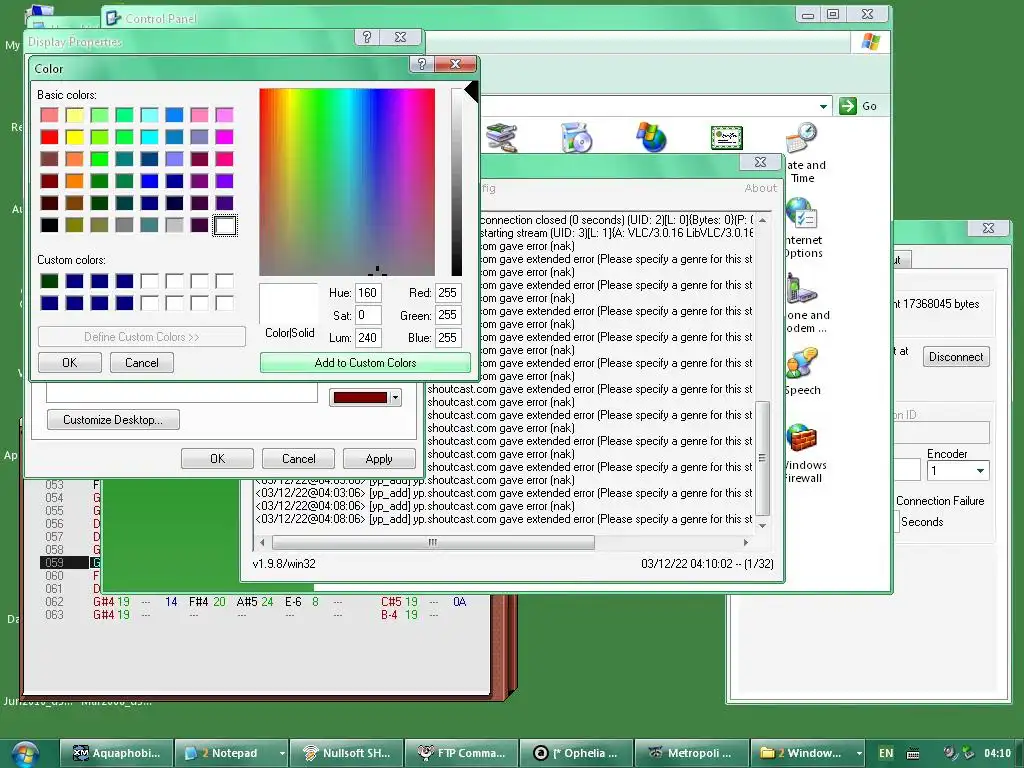The width and height of the screenshot is (1024, 768).
Task: Click the Start orb on the taskbar
Action: point(25,754)
